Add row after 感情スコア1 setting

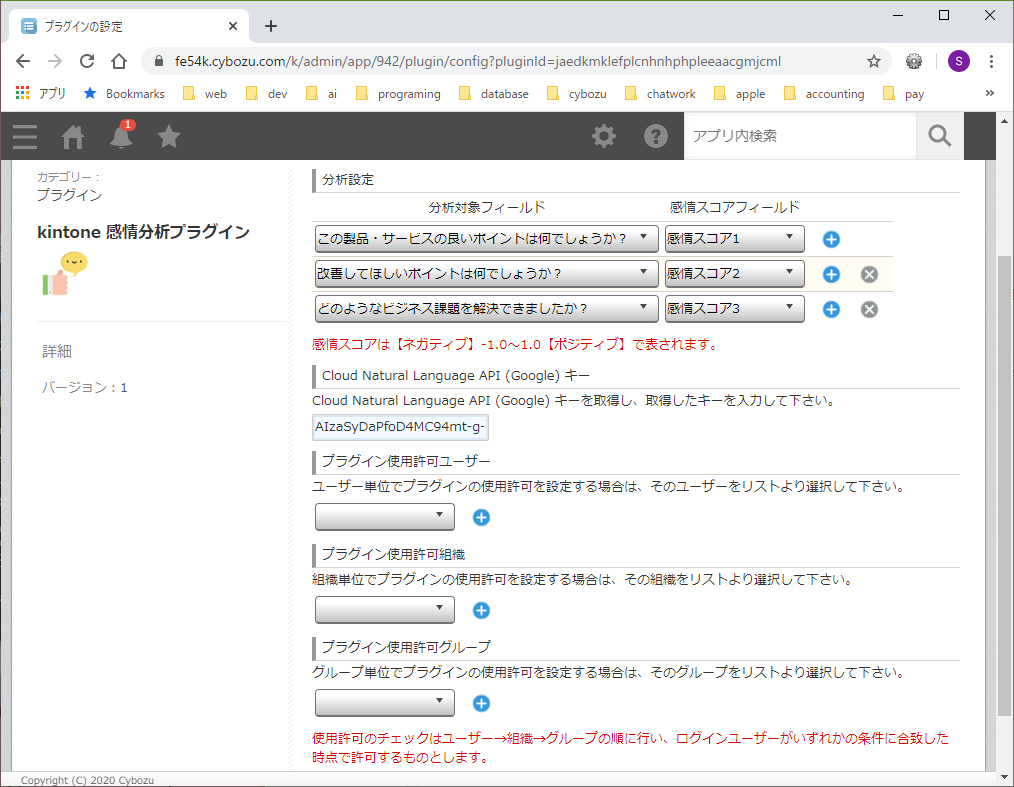tap(831, 239)
